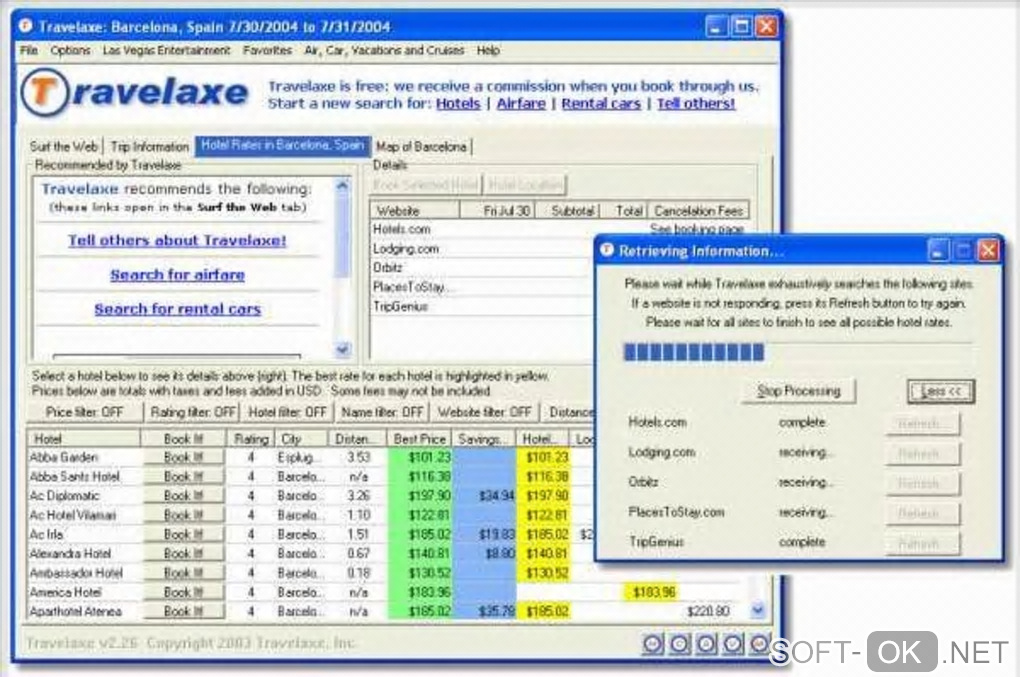
Task: Close the Retrieving Information dialog
Action: (987, 250)
